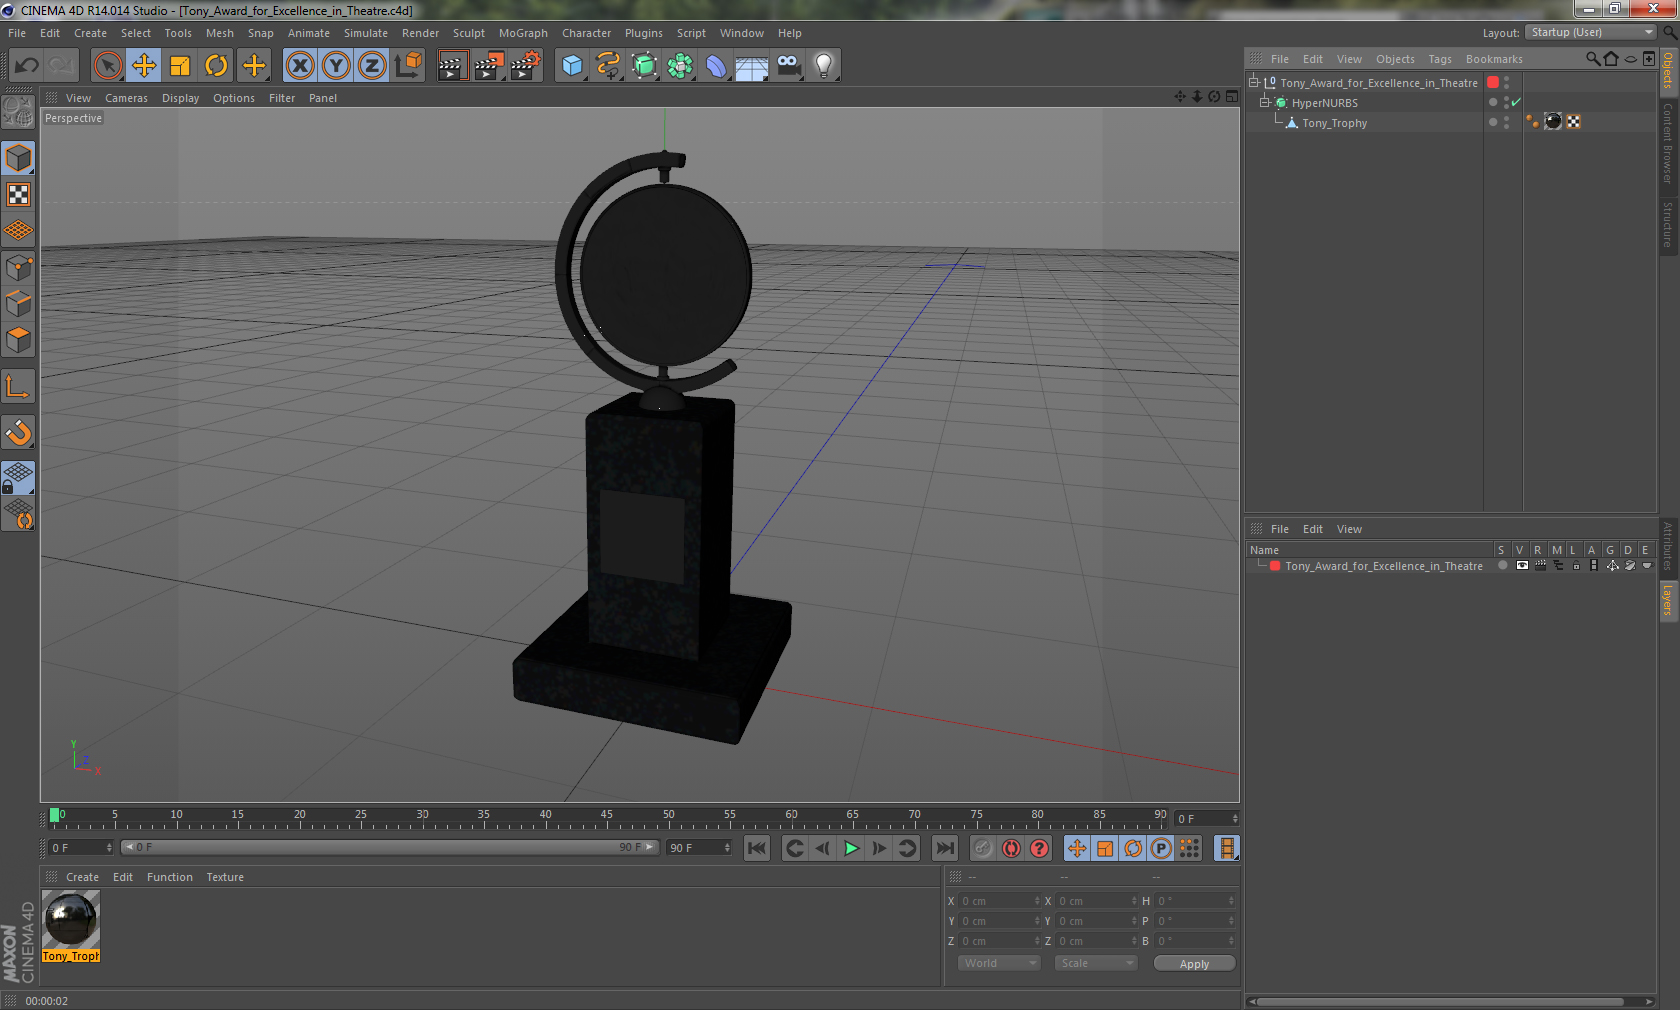Play the animation forward
The height and width of the screenshot is (1010, 1680).
pyautogui.click(x=851, y=848)
